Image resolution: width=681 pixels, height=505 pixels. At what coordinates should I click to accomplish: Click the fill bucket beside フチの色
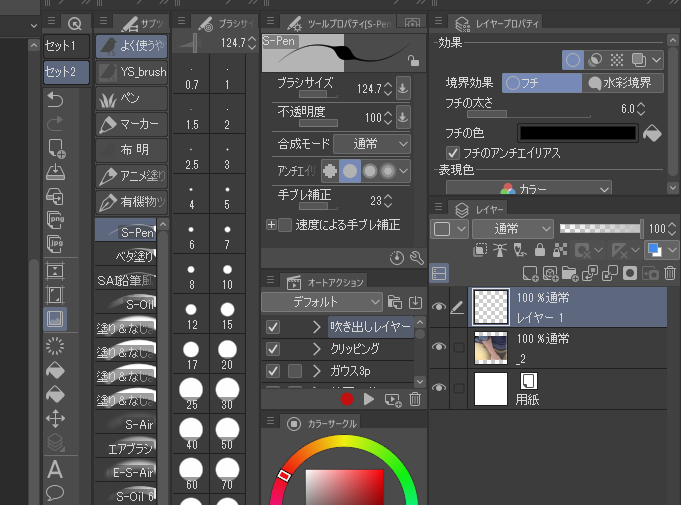click(x=652, y=133)
